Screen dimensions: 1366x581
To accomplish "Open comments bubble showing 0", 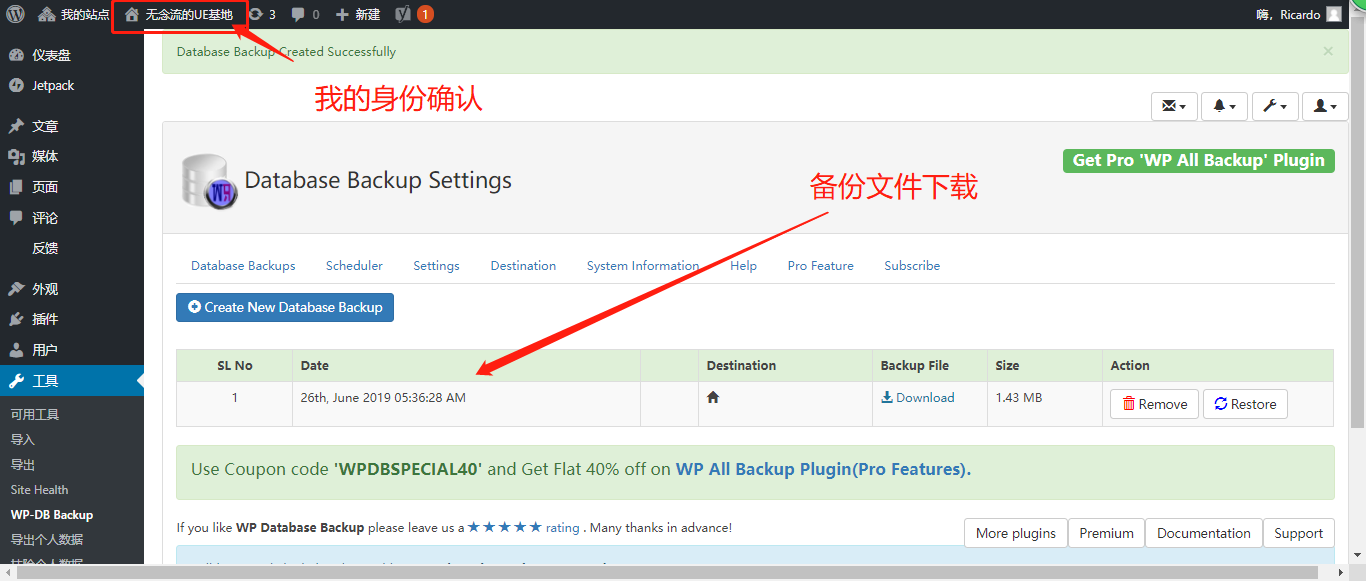I will pyautogui.click(x=305, y=14).
